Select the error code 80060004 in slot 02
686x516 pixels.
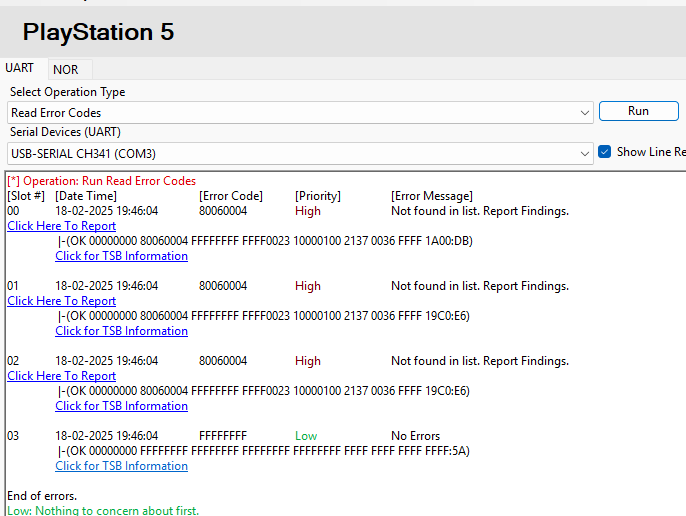click(x=223, y=361)
